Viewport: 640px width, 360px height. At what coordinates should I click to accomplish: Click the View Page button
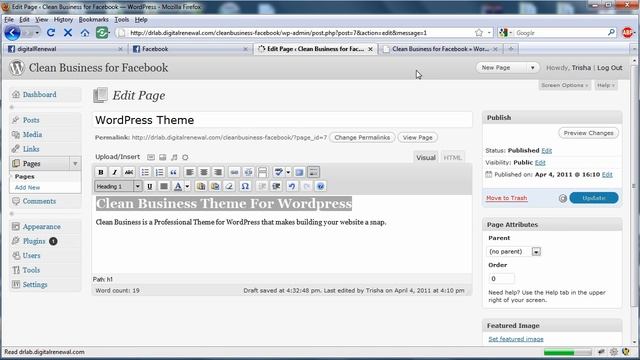click(418, 138)
